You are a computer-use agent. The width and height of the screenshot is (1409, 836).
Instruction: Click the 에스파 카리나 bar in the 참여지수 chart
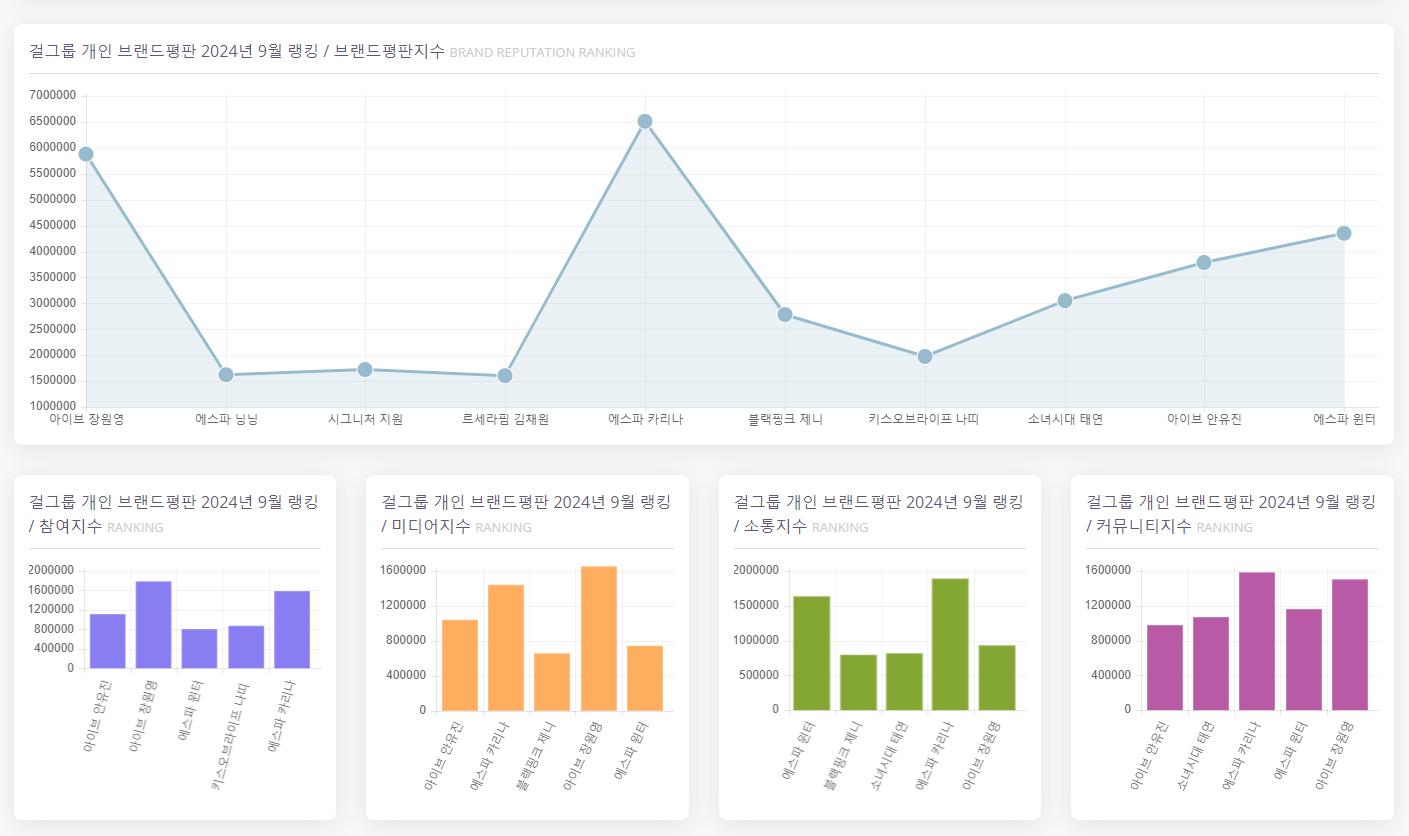click(292, 630)
